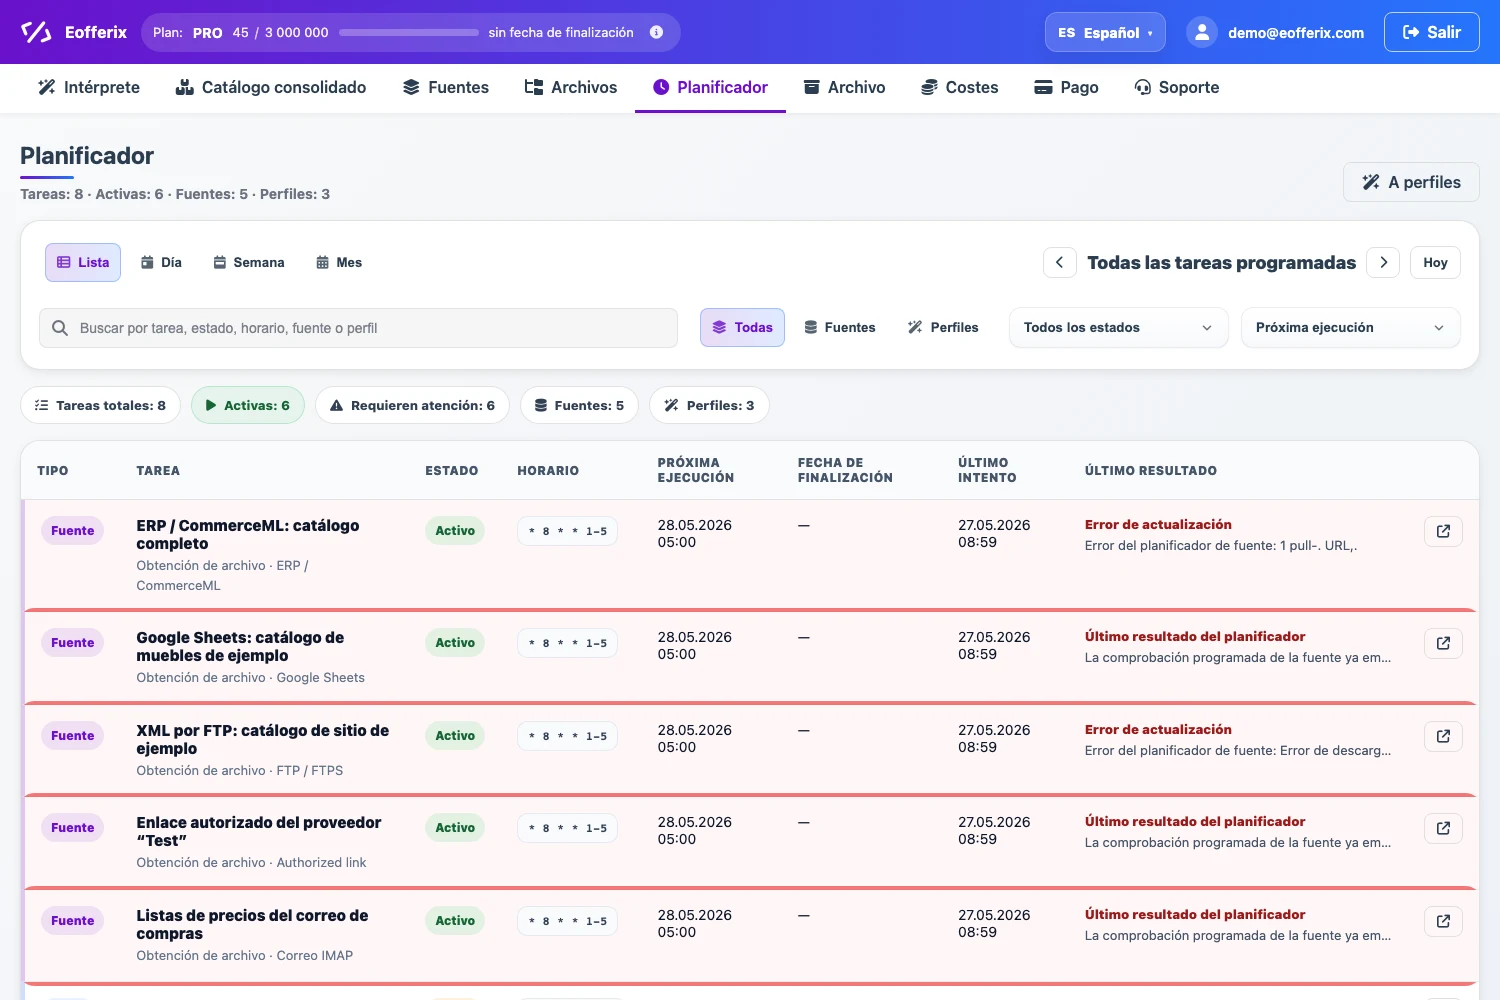Filter tasks by Perfiles type
Image resolution: width=1500 pixels, height=1000 pixels.
[x=943, y=327]
